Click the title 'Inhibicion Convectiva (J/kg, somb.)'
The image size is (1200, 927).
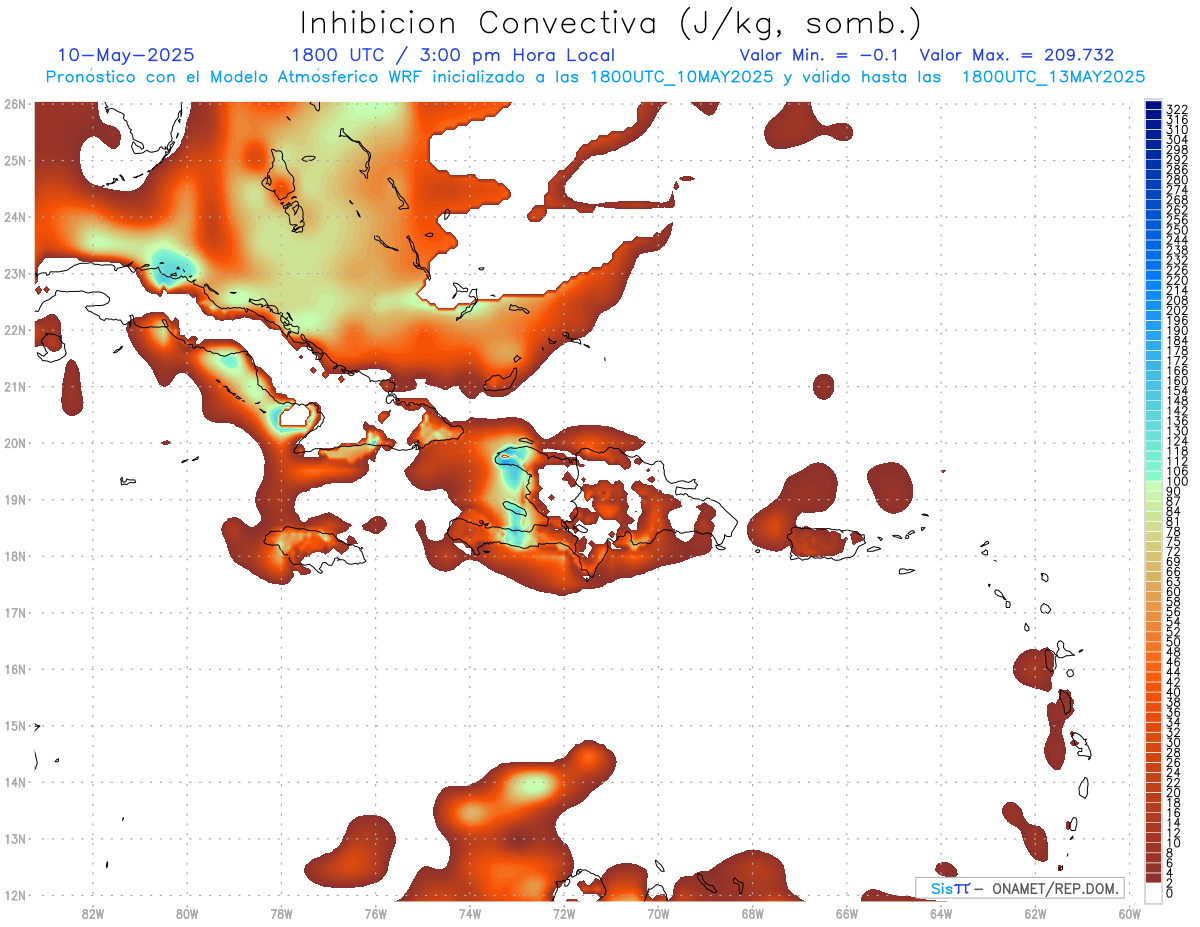[x=611, y=23]
